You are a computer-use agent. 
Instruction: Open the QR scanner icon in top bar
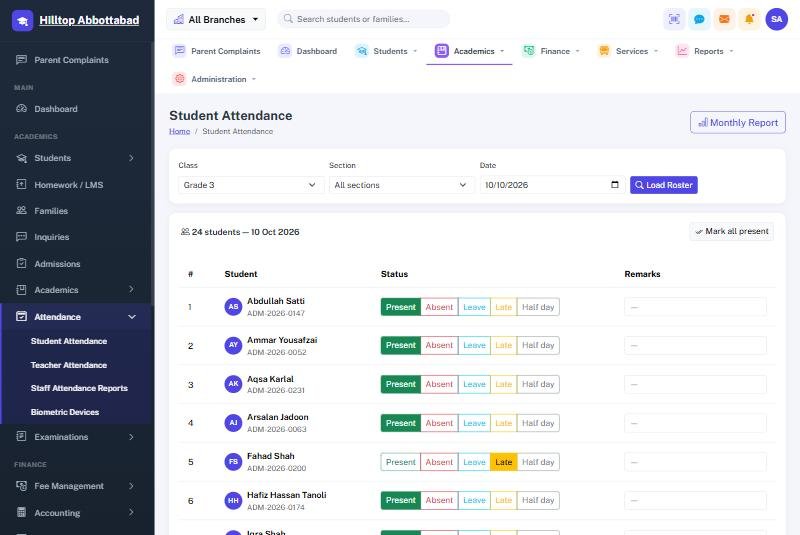pyautogui.click(x=674, y=19)
